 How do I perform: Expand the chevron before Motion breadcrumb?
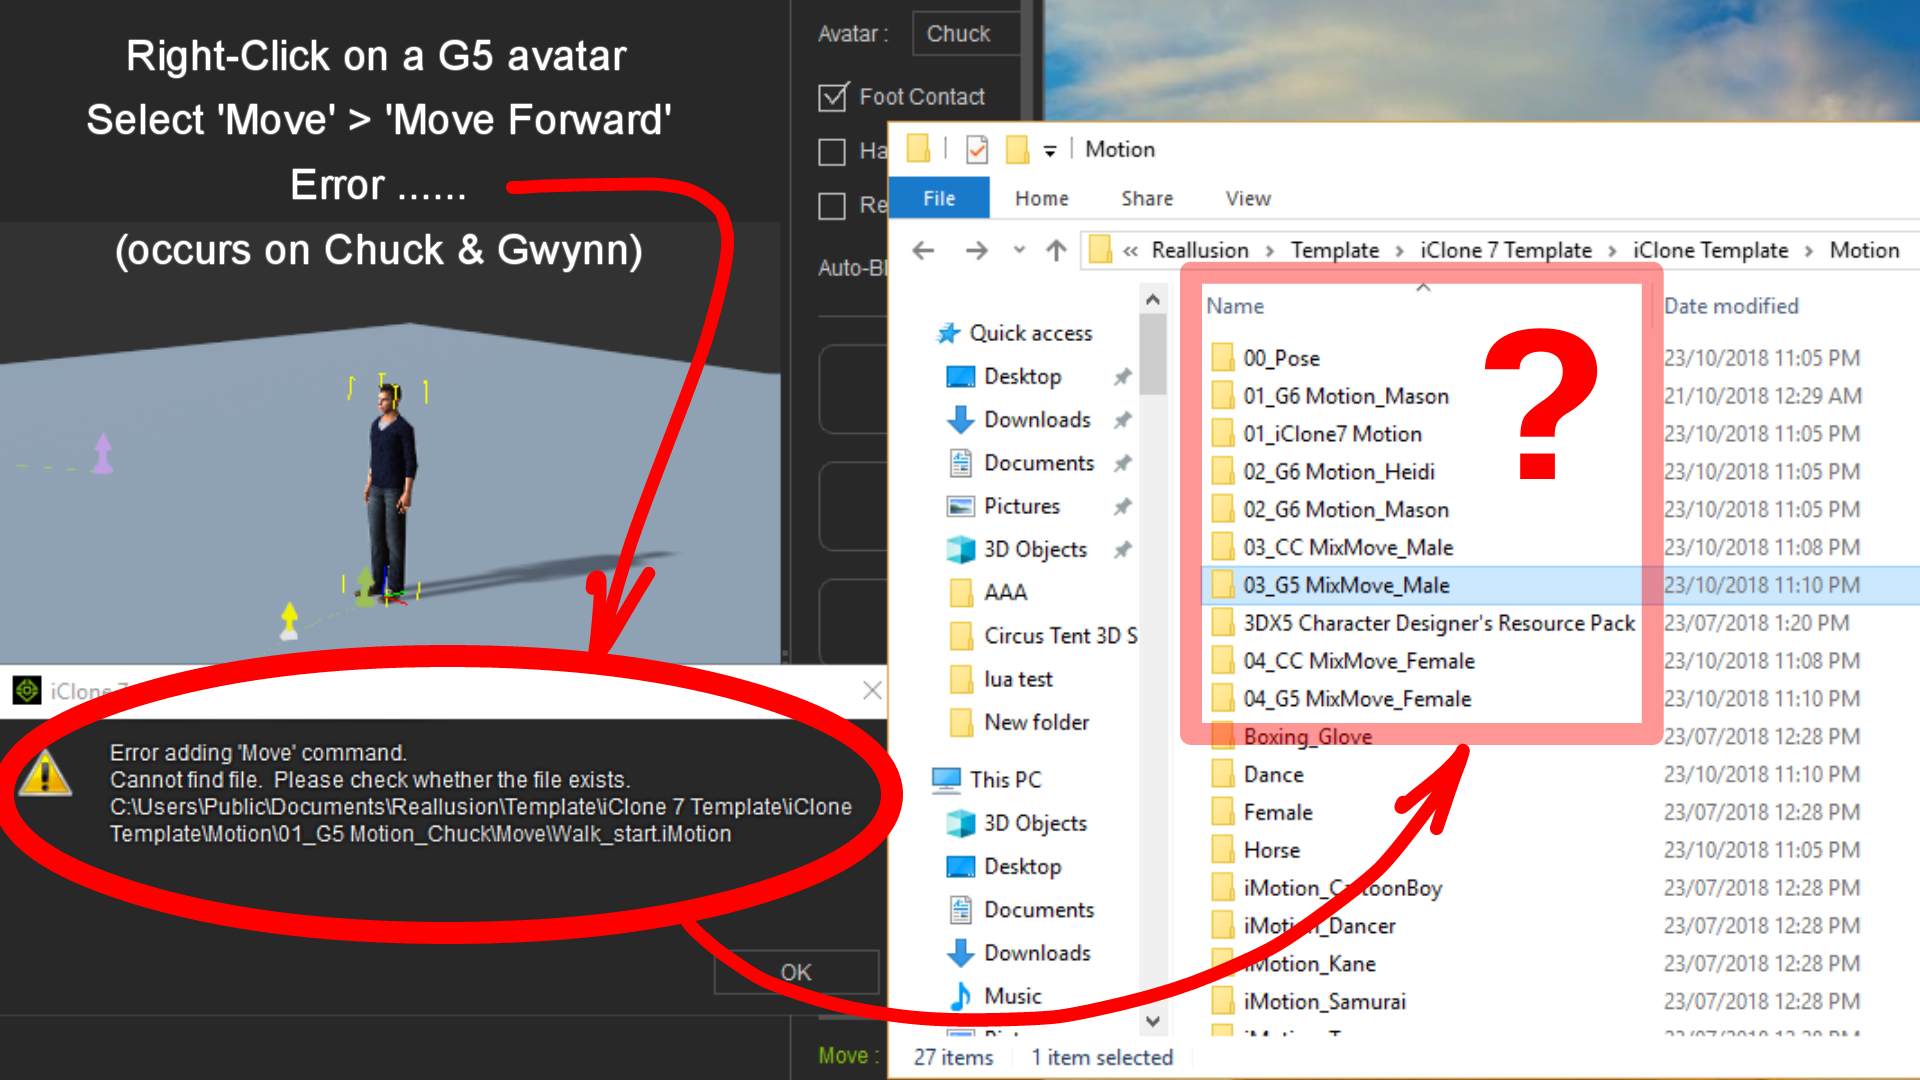click(x=1809, y=251)
